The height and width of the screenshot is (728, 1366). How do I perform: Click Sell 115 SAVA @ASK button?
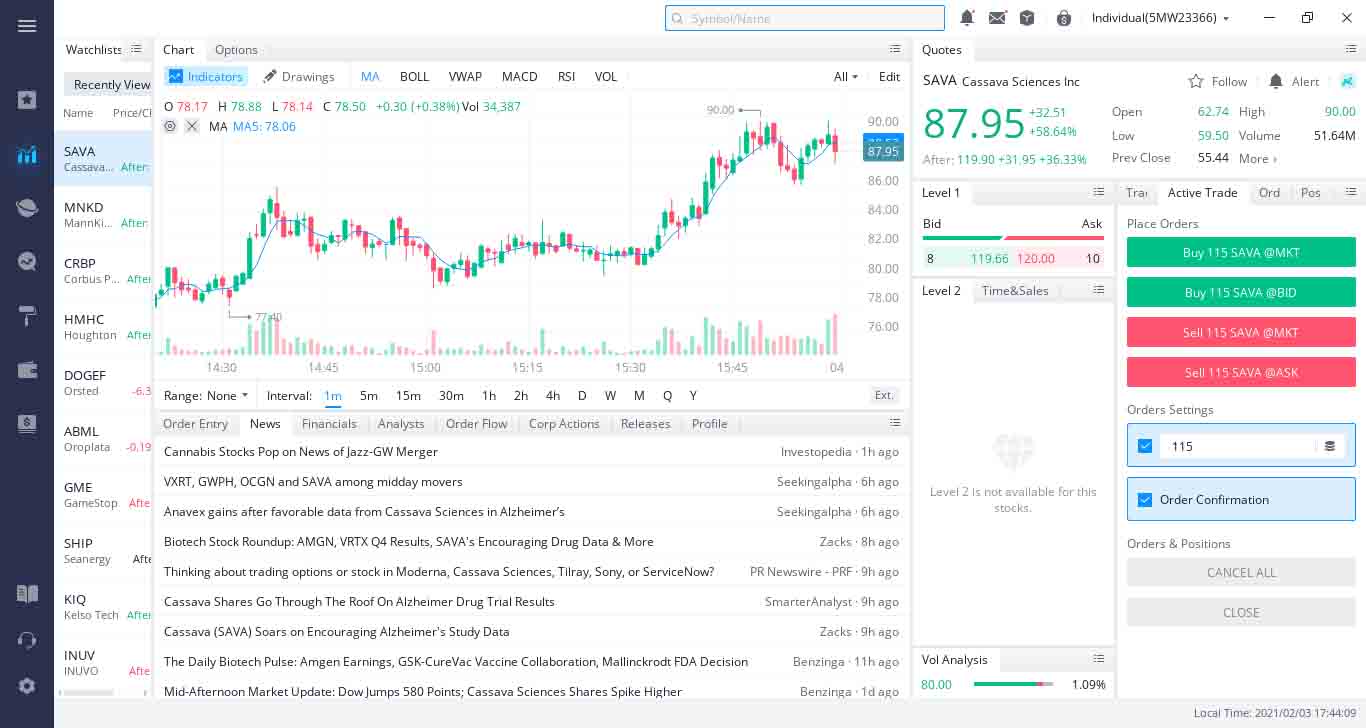coord(1241,372)
